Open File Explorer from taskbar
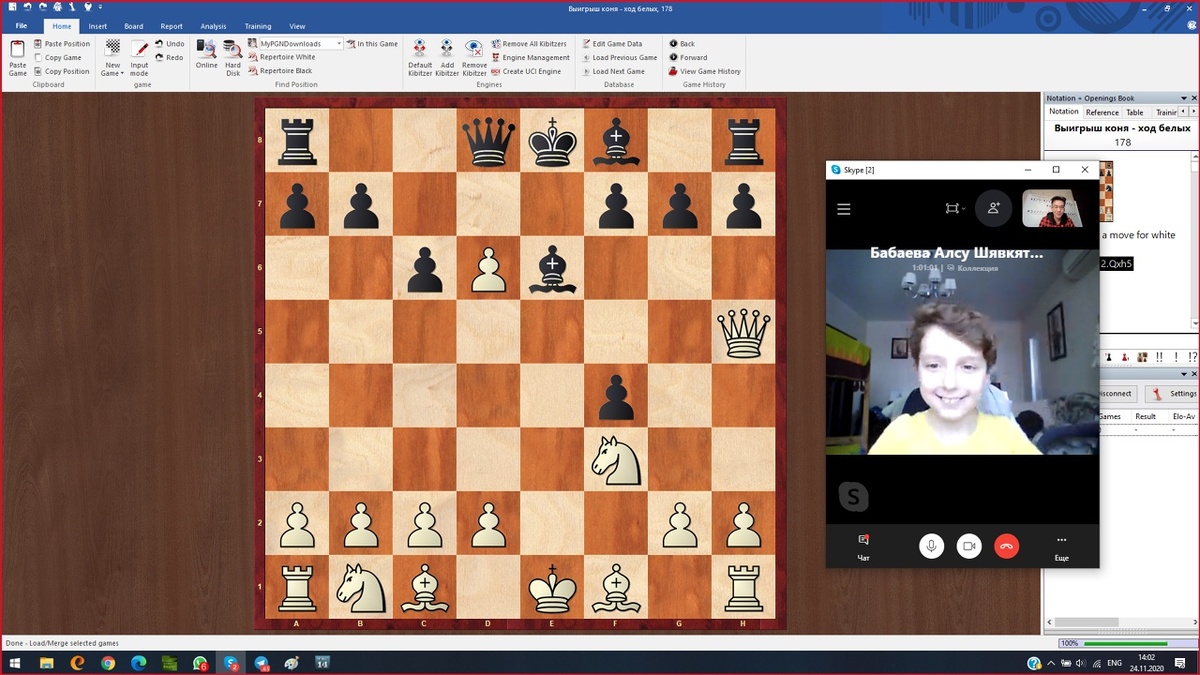The height and width of the screenshot is (675, 1200). (47, 663)
